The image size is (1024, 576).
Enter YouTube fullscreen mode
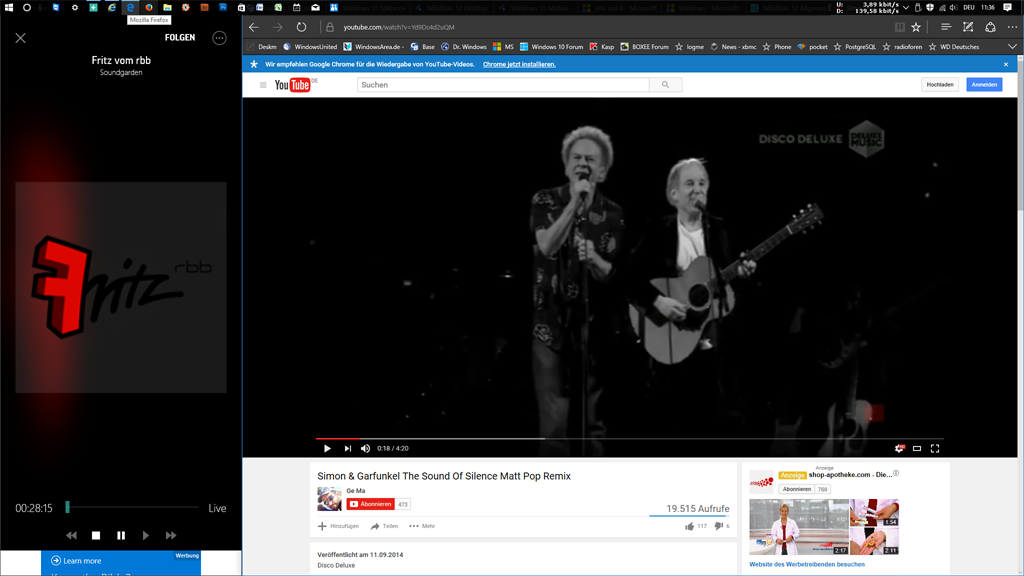pos(935,449)
